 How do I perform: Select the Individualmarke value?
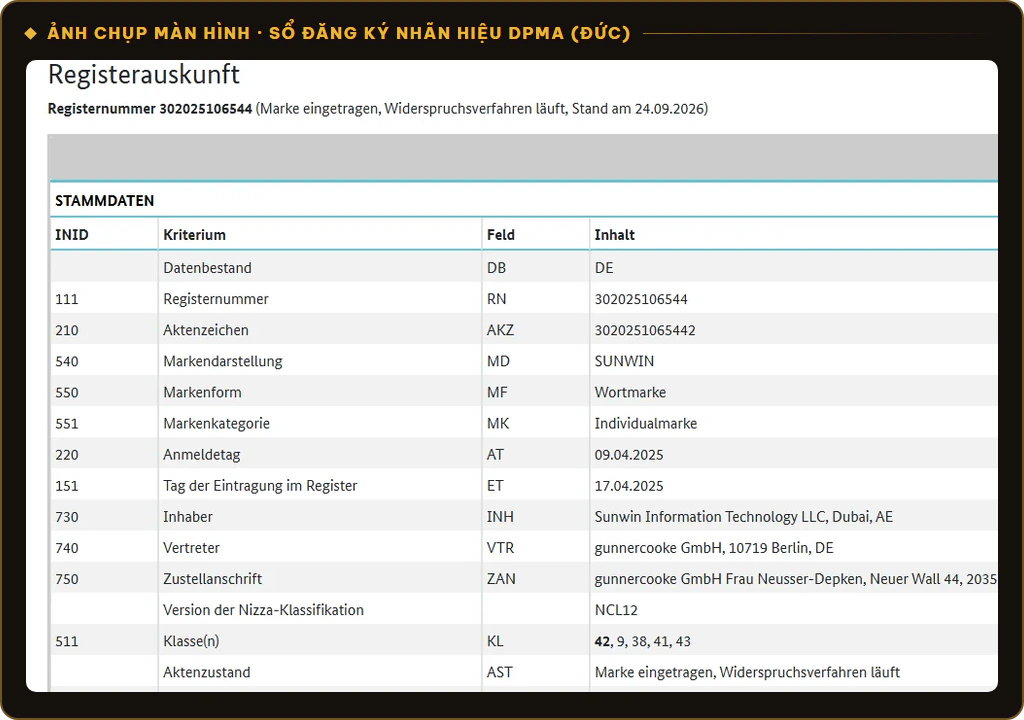[646, 423]
